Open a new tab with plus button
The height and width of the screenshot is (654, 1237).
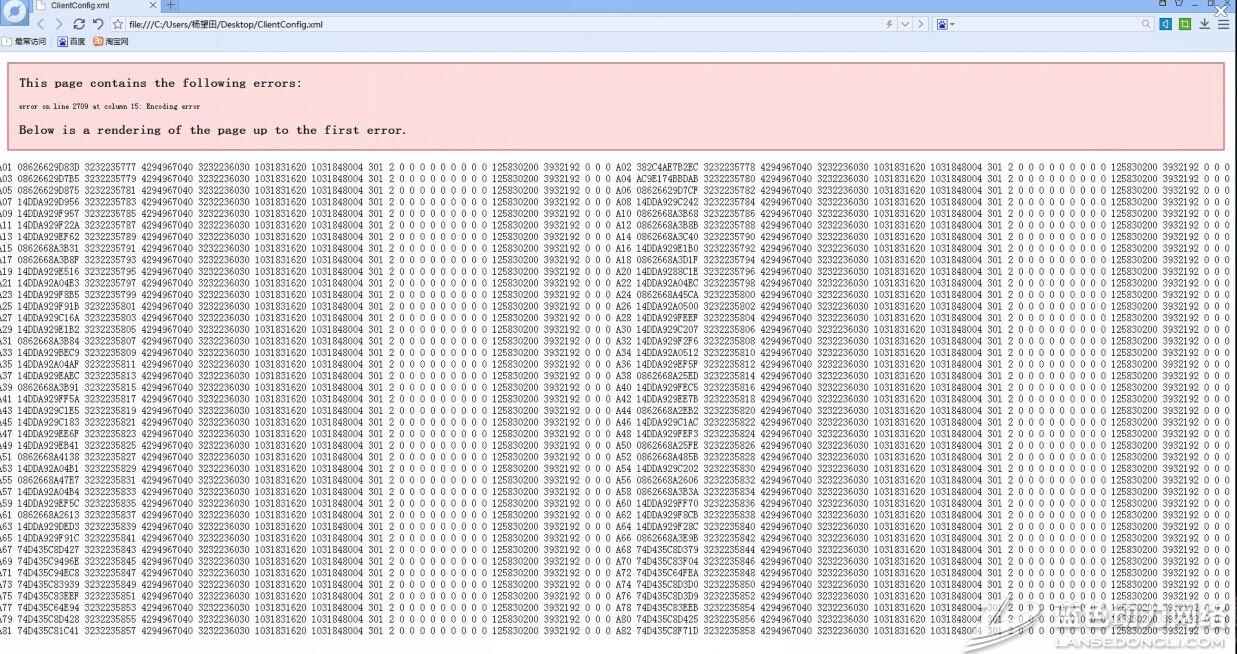[171, 6]
